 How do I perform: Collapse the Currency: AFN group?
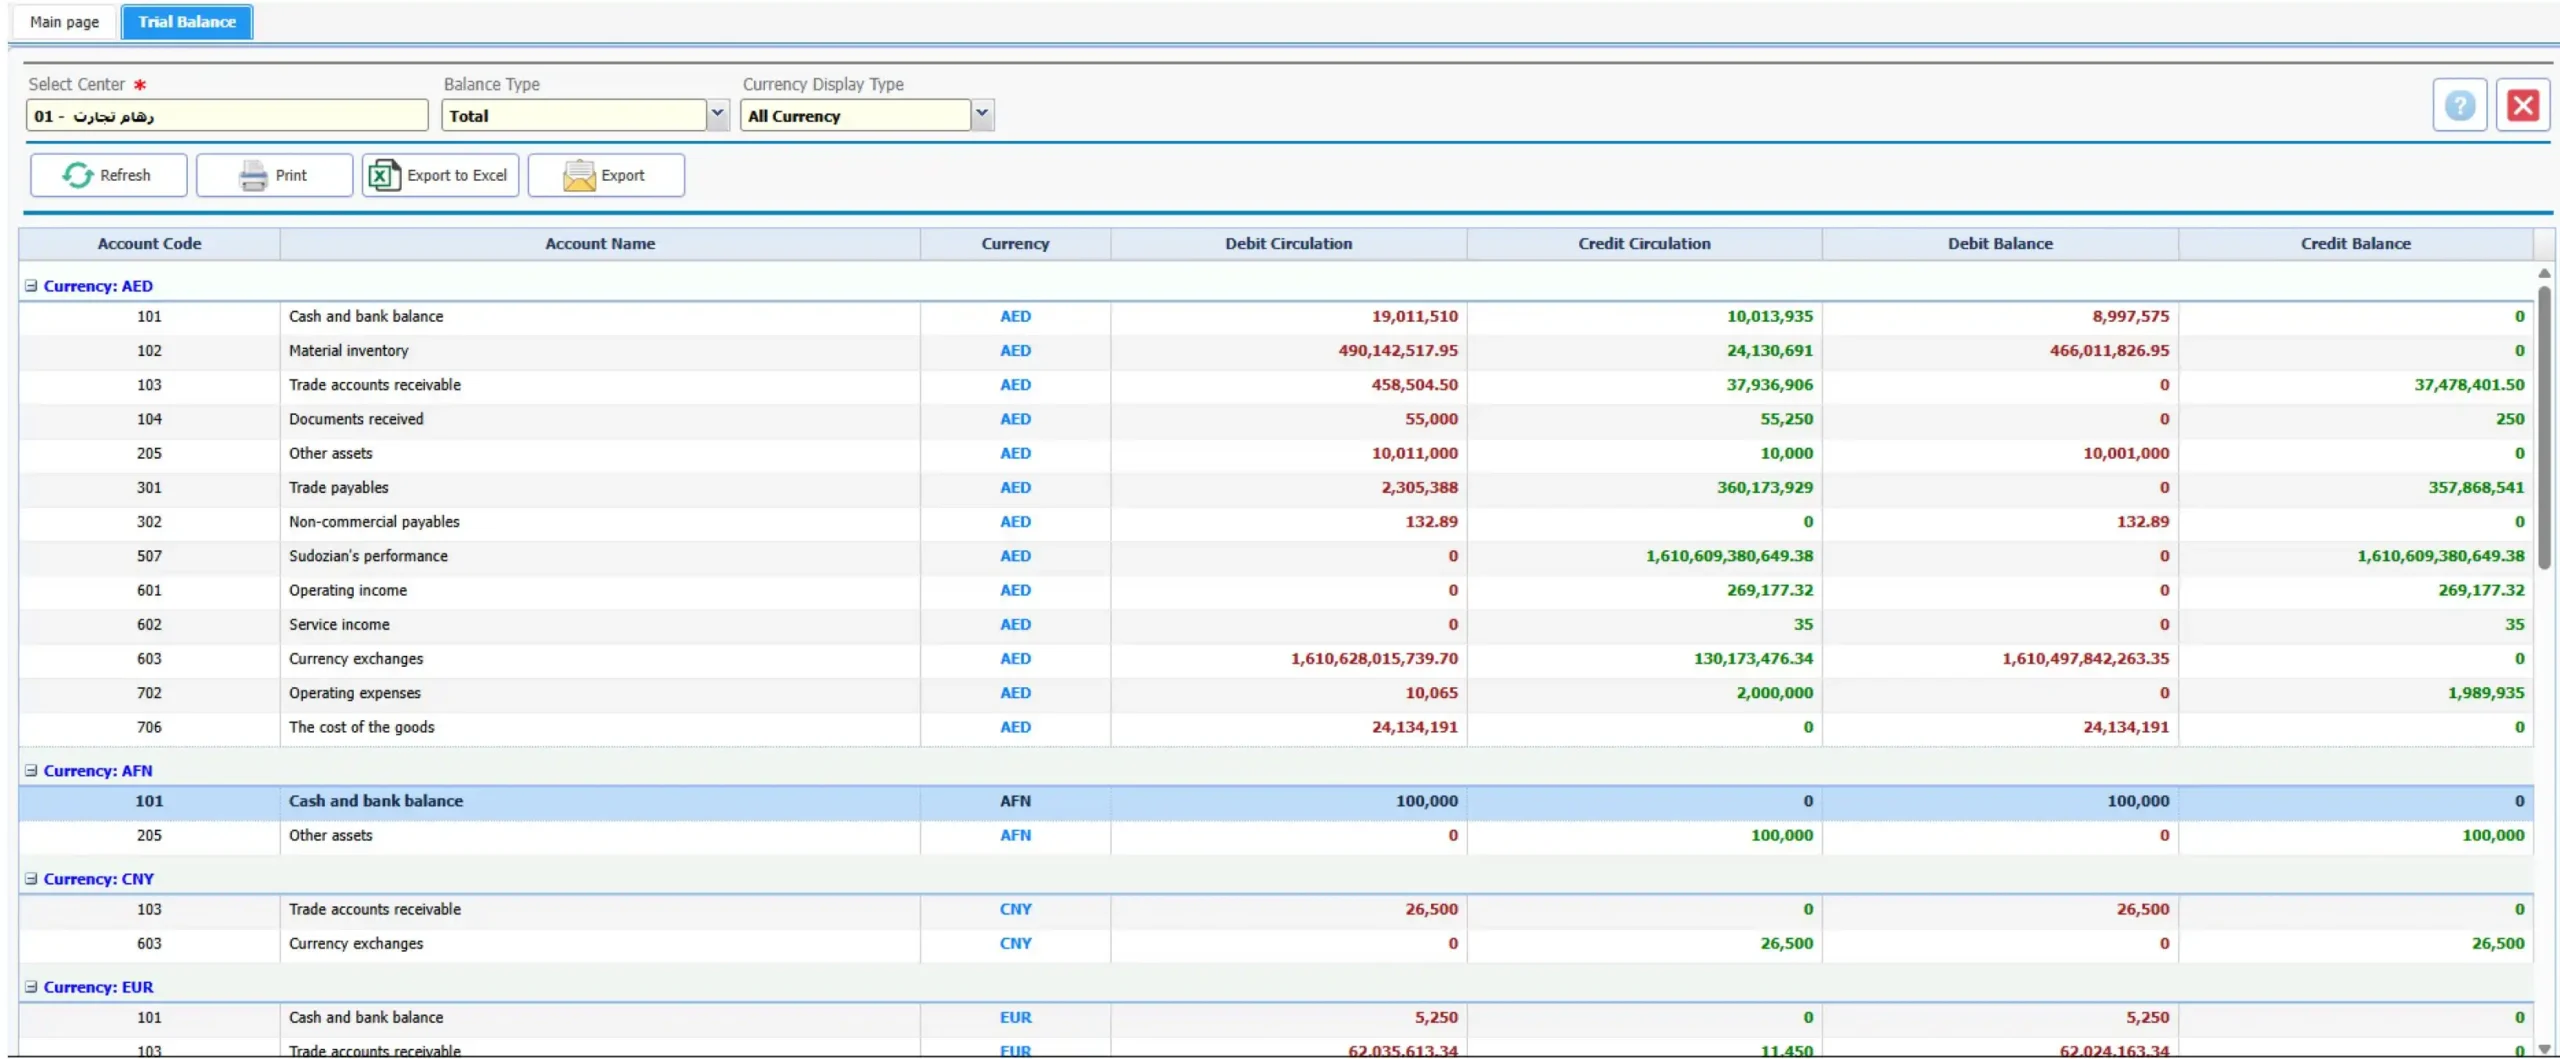click(x=31, y=771)
